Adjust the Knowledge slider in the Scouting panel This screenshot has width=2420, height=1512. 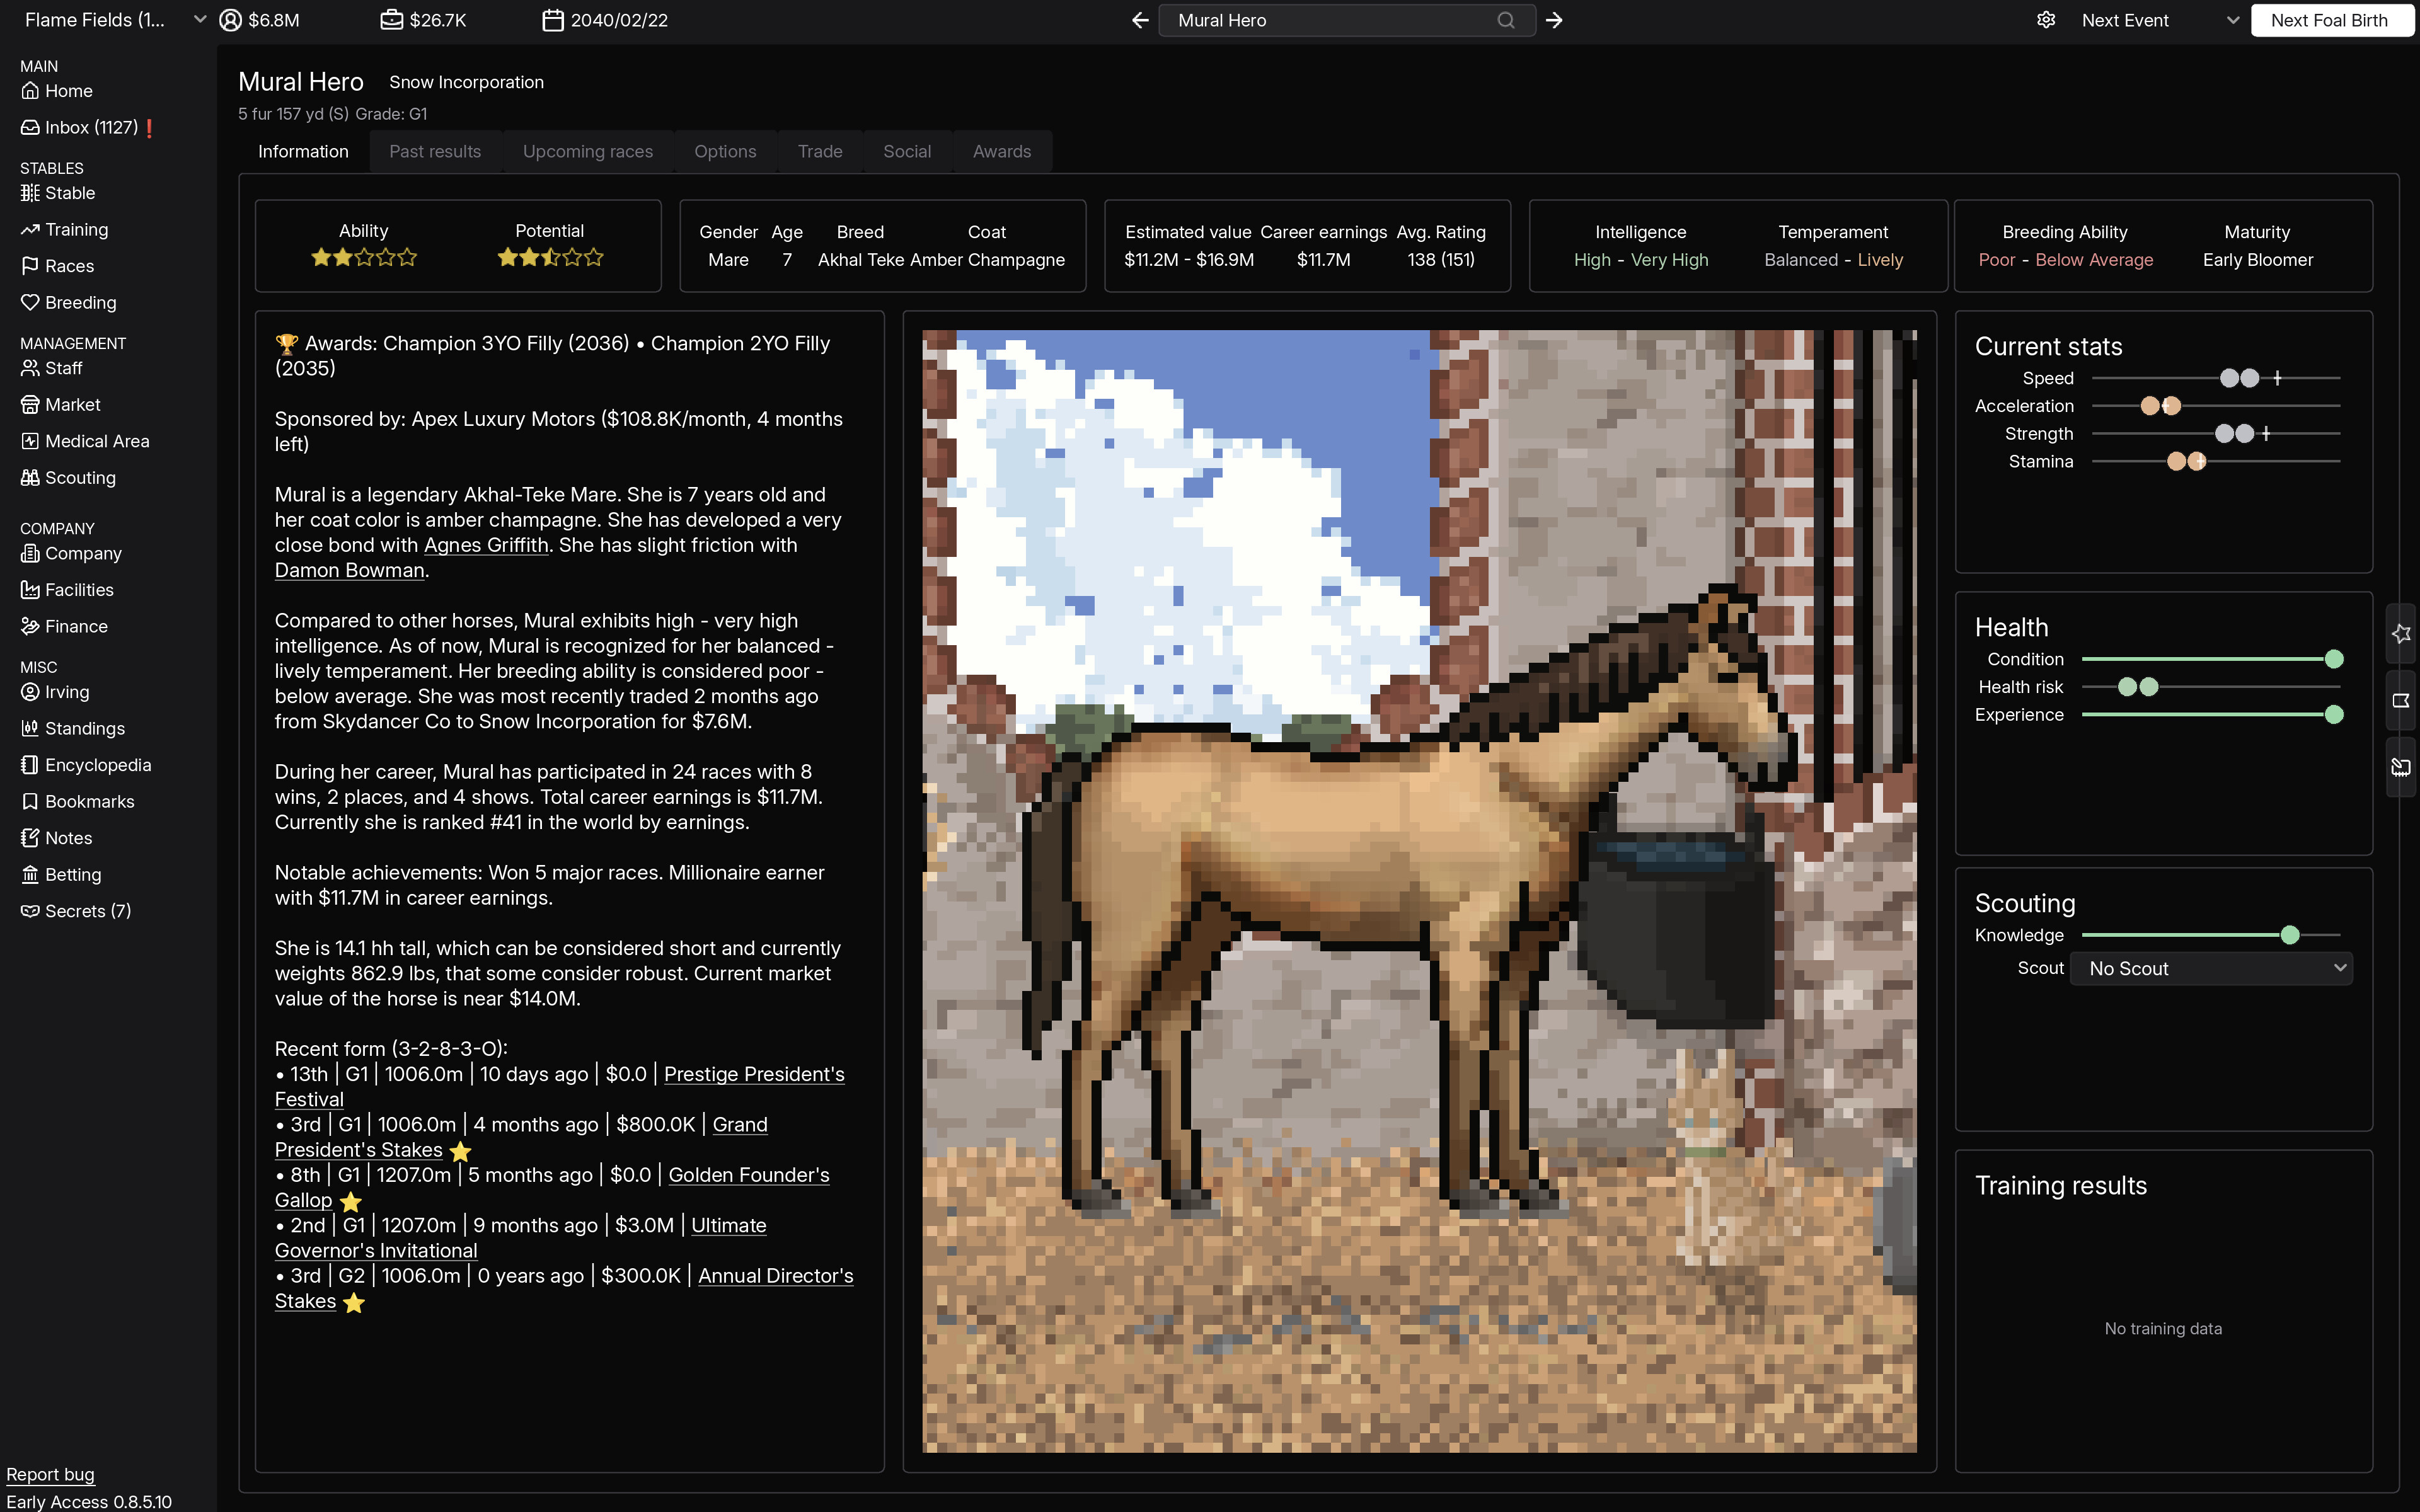2291,934
